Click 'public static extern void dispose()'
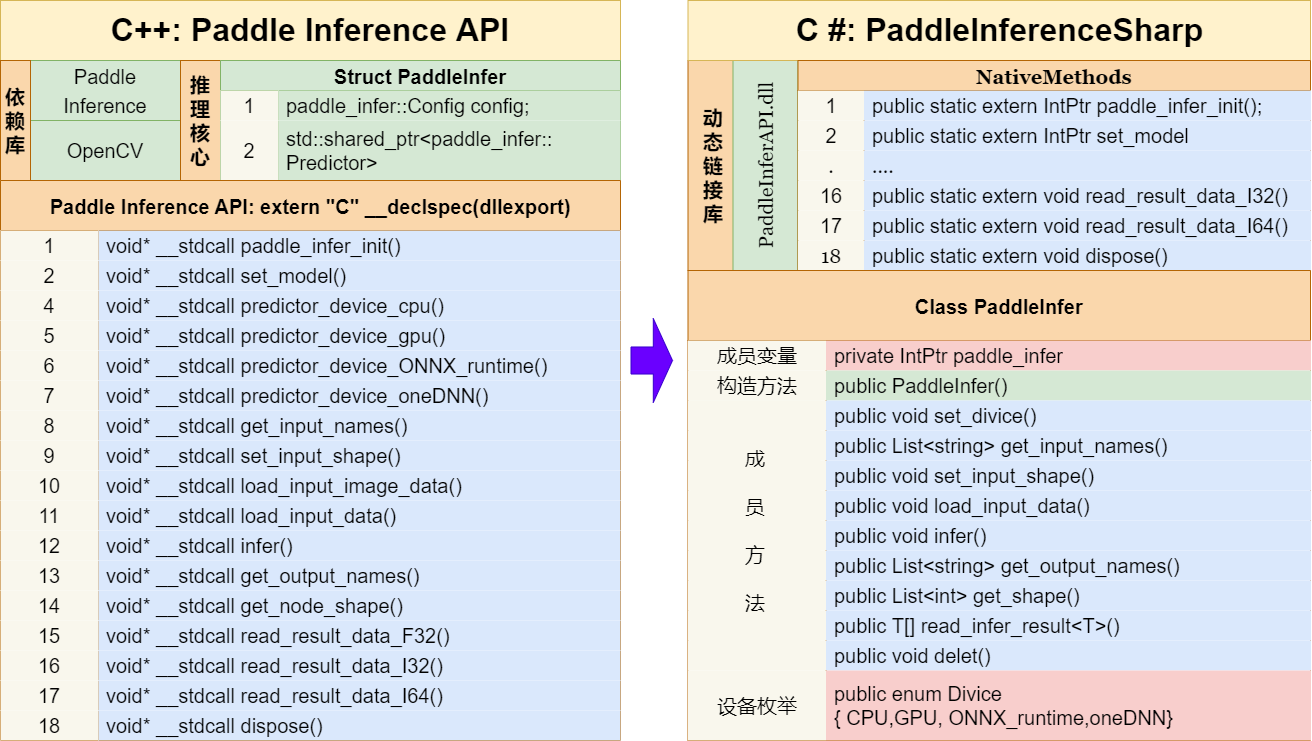 coord(1087,256)
